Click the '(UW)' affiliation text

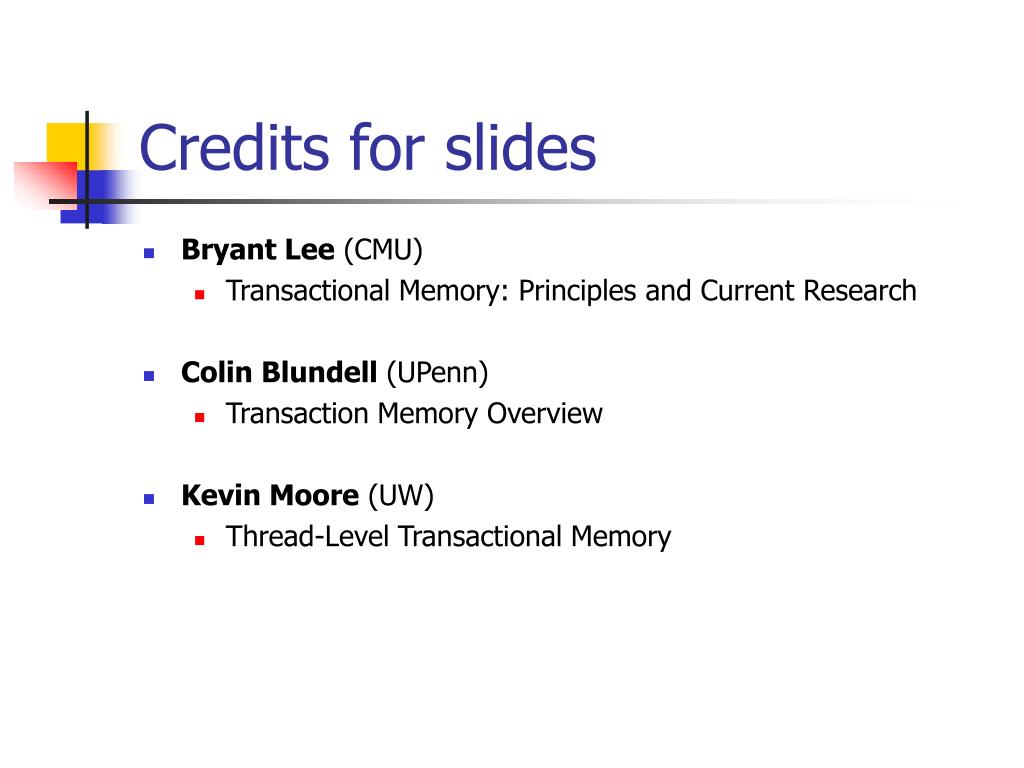pos(401,496)
